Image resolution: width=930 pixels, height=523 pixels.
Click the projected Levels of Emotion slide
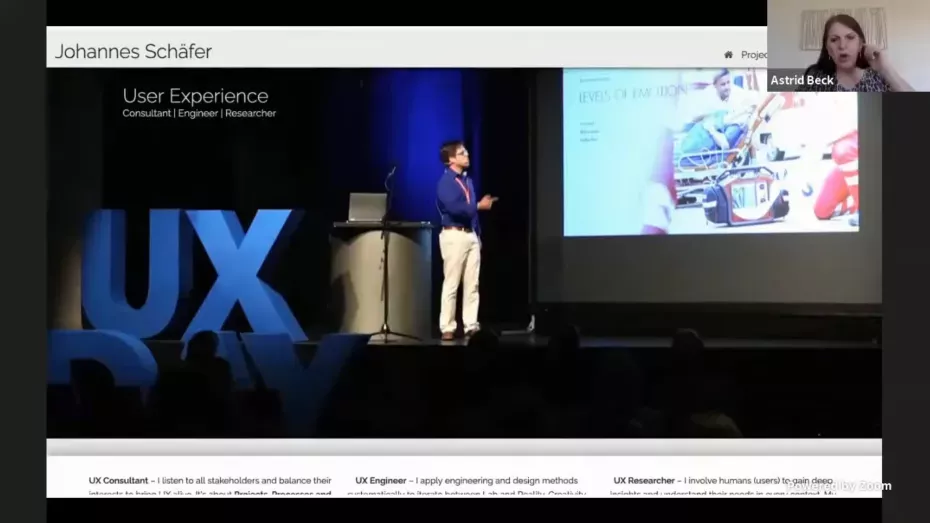point(709,151)
